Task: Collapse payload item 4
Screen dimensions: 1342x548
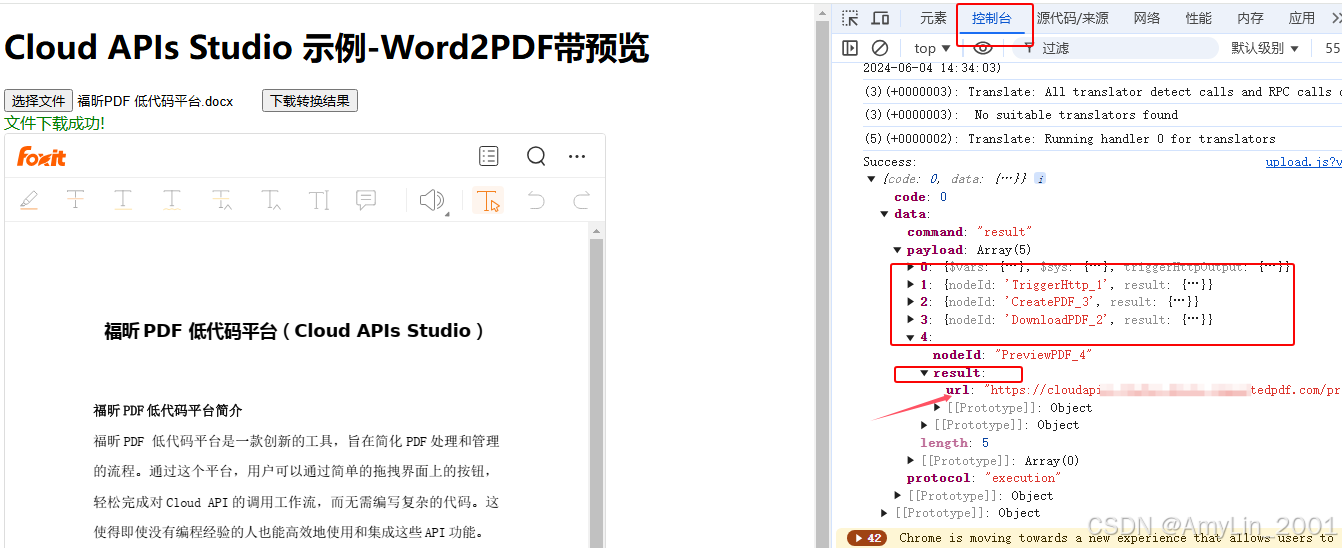Action: [910, 337]
